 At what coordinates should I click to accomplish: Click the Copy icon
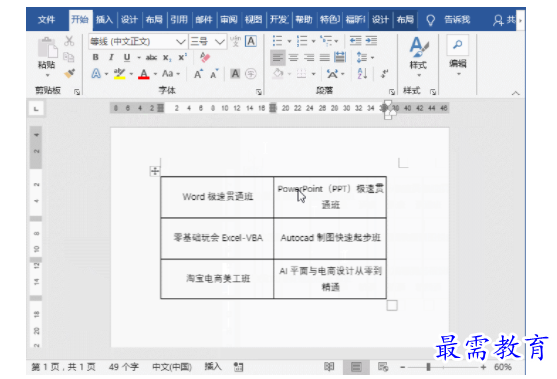pyautogui.click(x=69, y=57)
